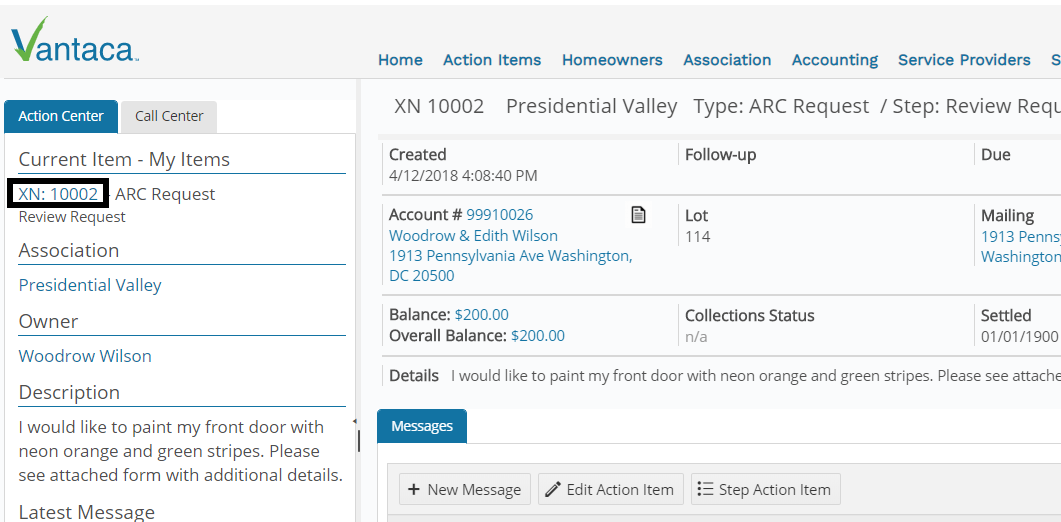Open the Presidential Valley association link
The height and width of the screenshot is (522, 1061).
coord(90,285)
